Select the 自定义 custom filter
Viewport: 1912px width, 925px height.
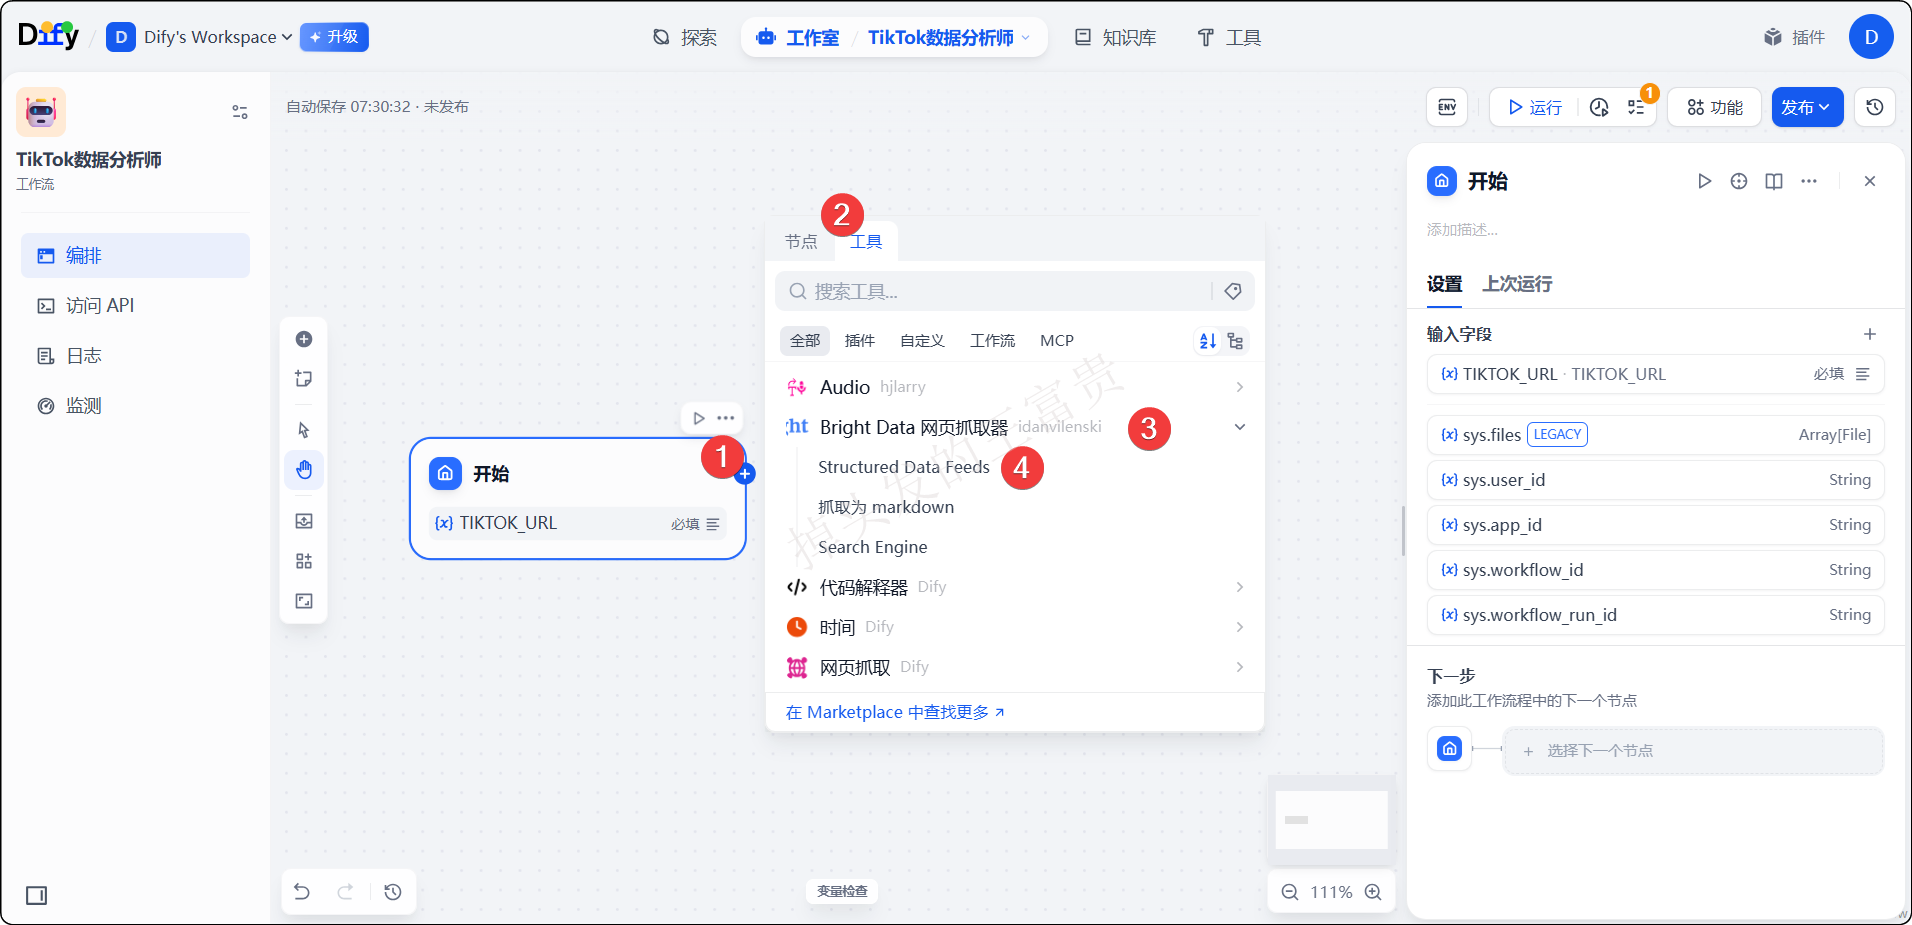[922, 341]
